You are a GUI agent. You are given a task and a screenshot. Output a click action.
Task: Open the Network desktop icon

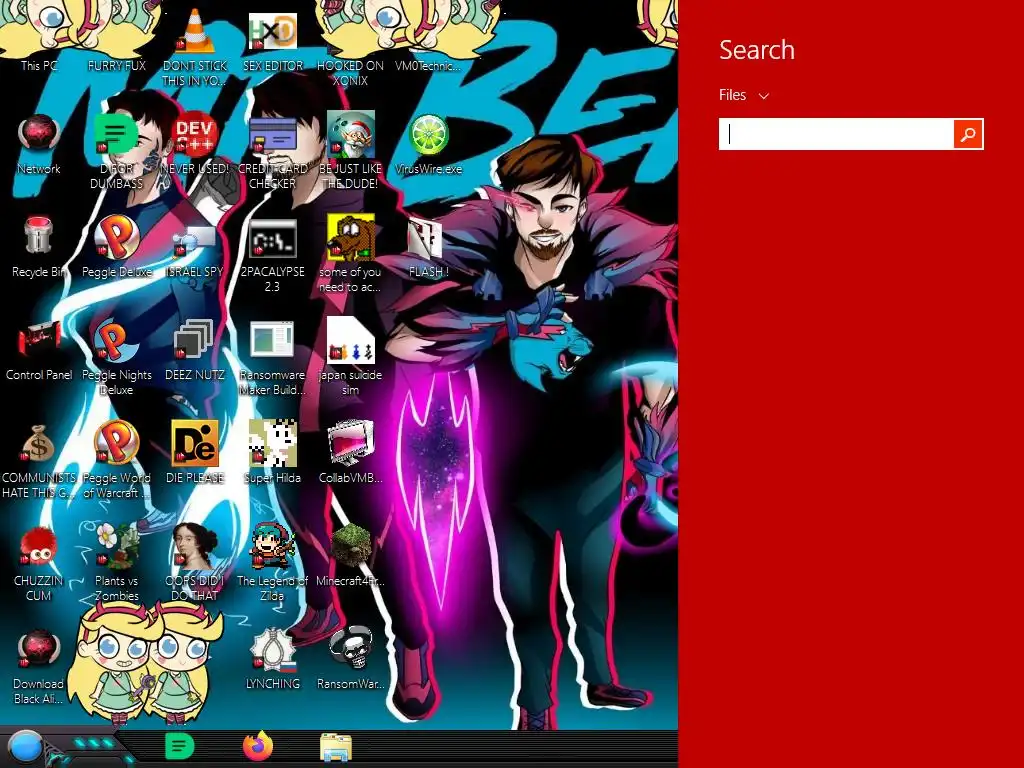tap(39, 144)
